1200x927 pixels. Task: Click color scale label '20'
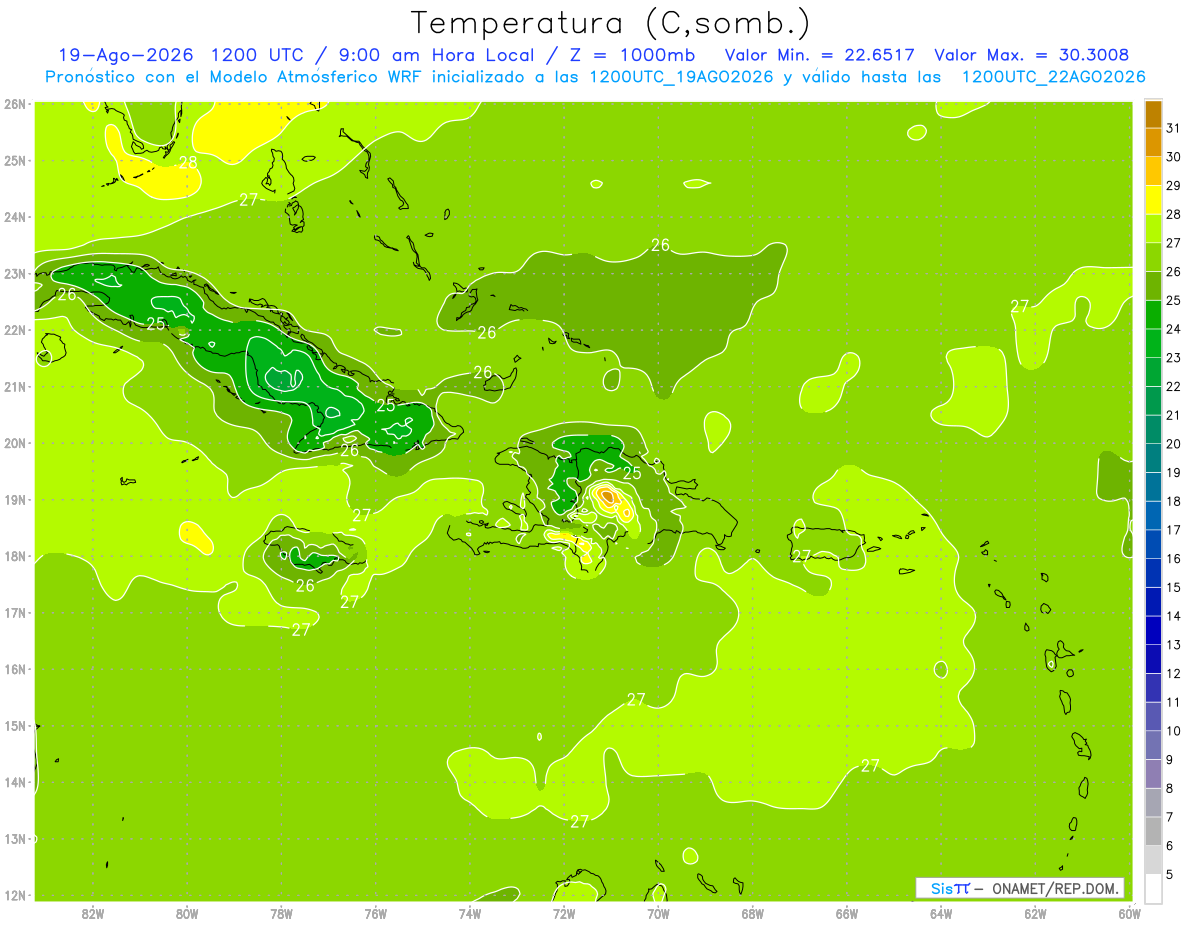click(1174, 444)
